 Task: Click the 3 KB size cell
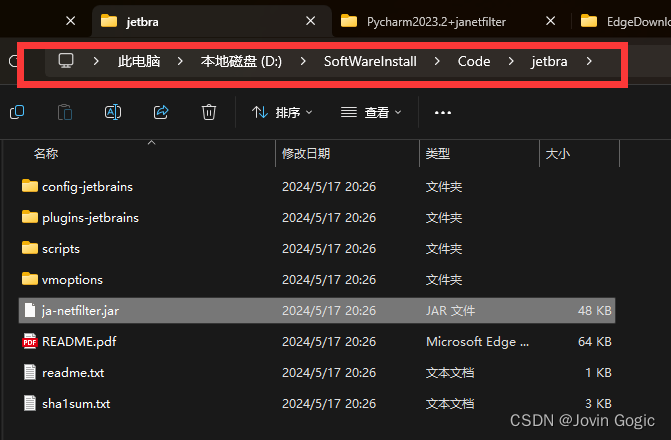pyautogui.click(x=598, y=404)
